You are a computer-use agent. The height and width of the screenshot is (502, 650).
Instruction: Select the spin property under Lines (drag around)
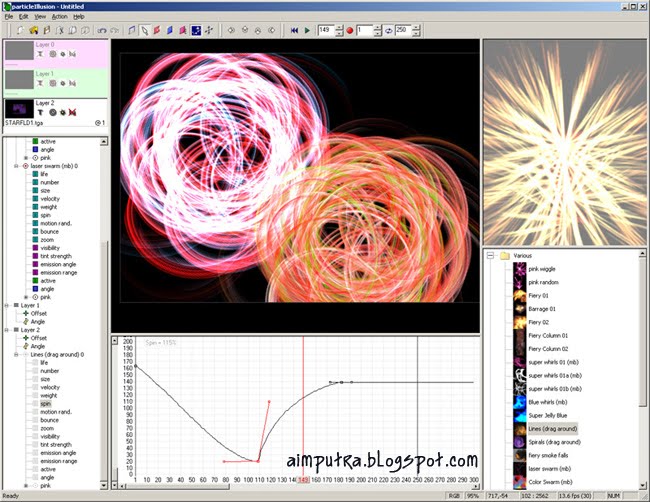[x=46, y=403]
